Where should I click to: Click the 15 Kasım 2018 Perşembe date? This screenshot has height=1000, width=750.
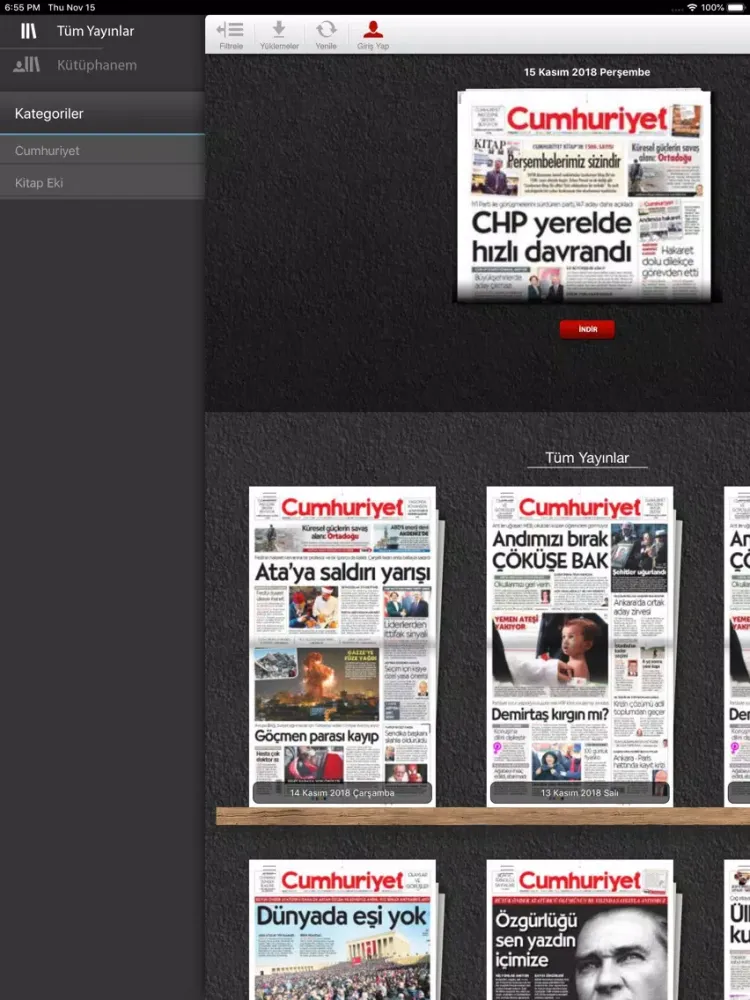587,72
